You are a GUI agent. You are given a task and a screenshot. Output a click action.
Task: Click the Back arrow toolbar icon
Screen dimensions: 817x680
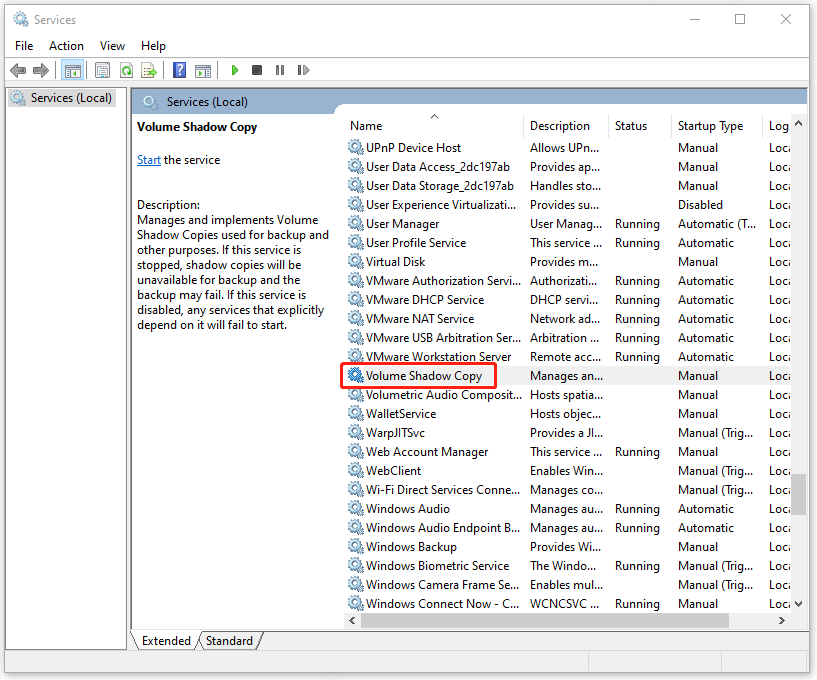18,70
